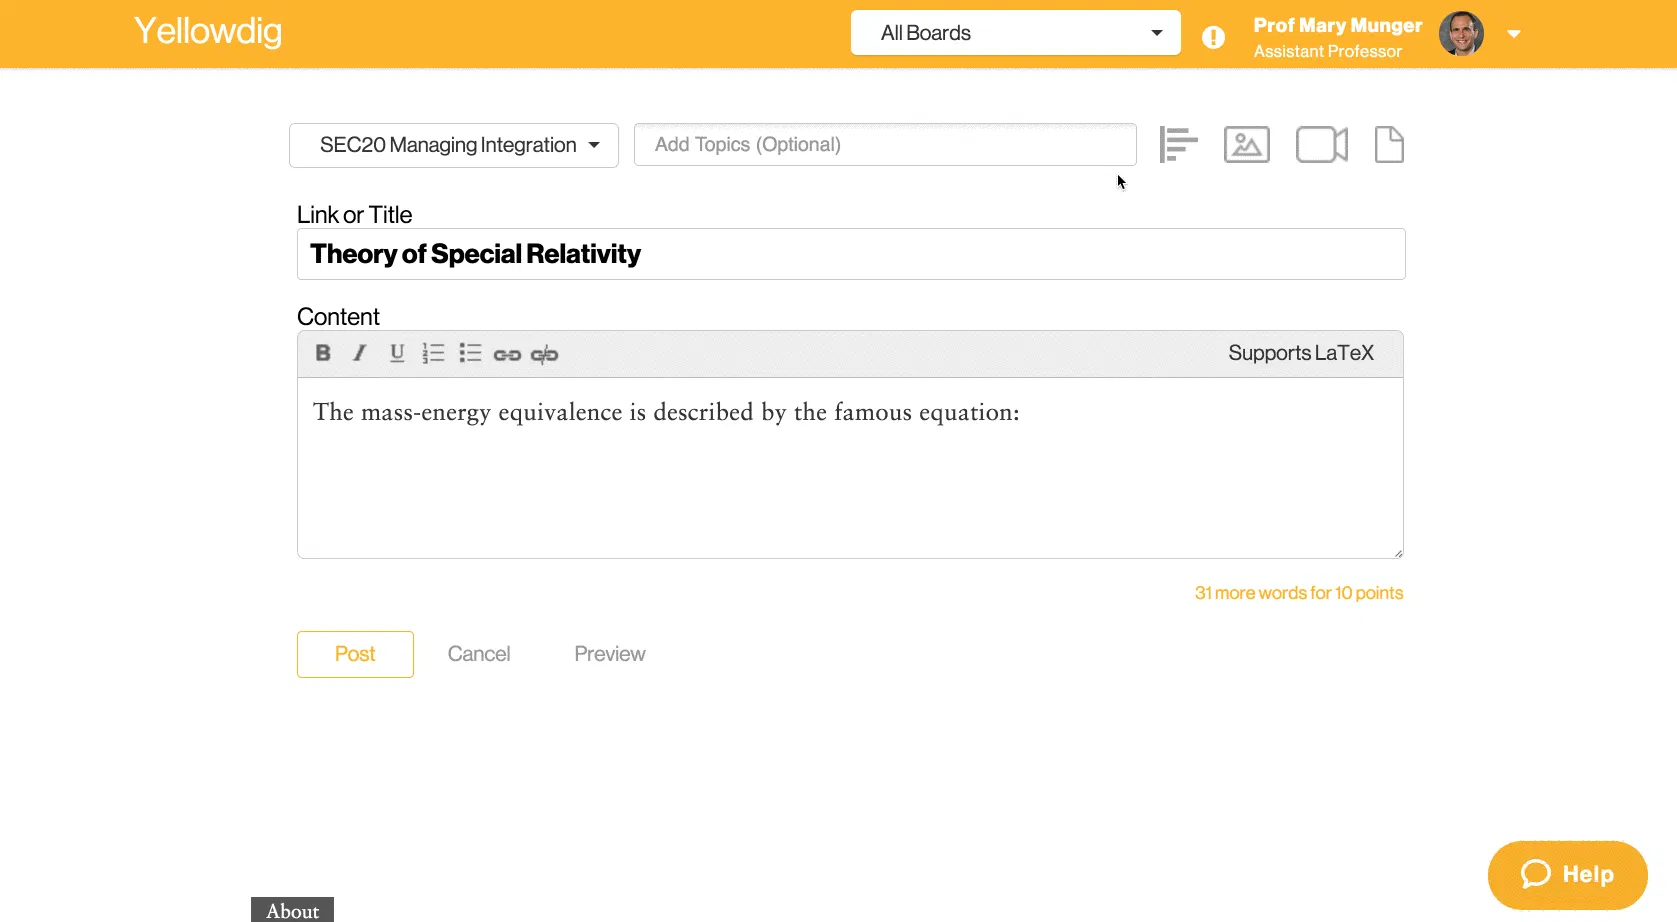Insert a hyperlink in content

tap(507, 354)
